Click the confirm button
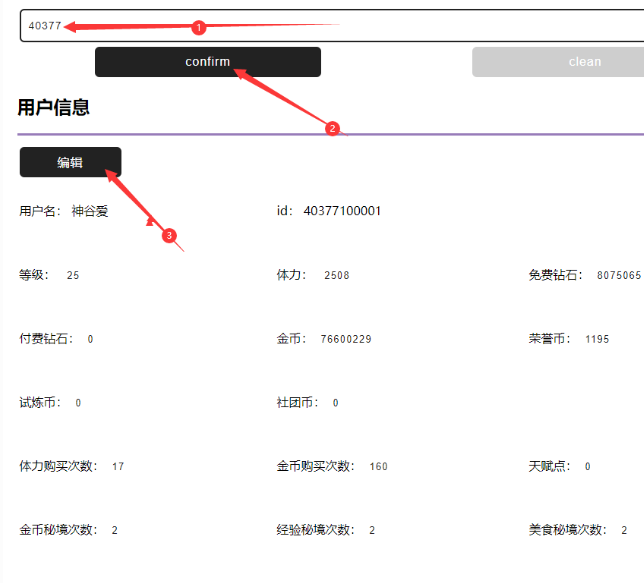 pos(208,62)
